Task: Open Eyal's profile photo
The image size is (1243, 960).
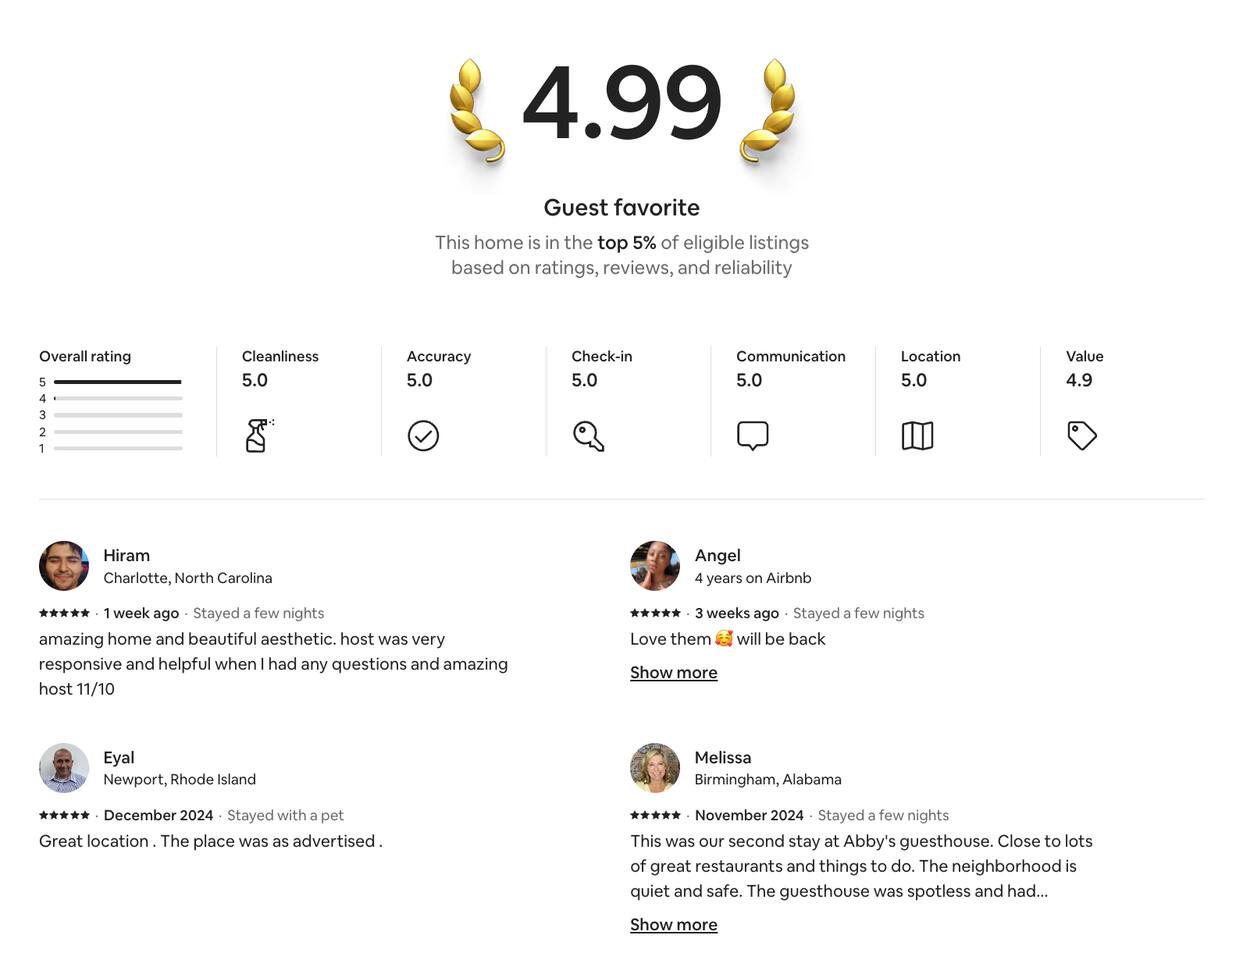Action: pyautogui.click(x=64, y=768)
